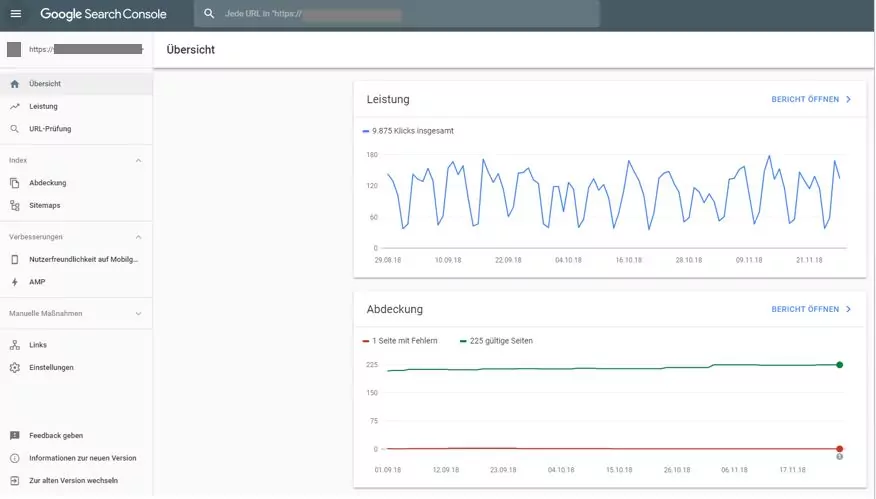Screen dimensions: 876x499
Task: Click Manuelle Maßnahmen section header label
Action: [x=46, y=313]
